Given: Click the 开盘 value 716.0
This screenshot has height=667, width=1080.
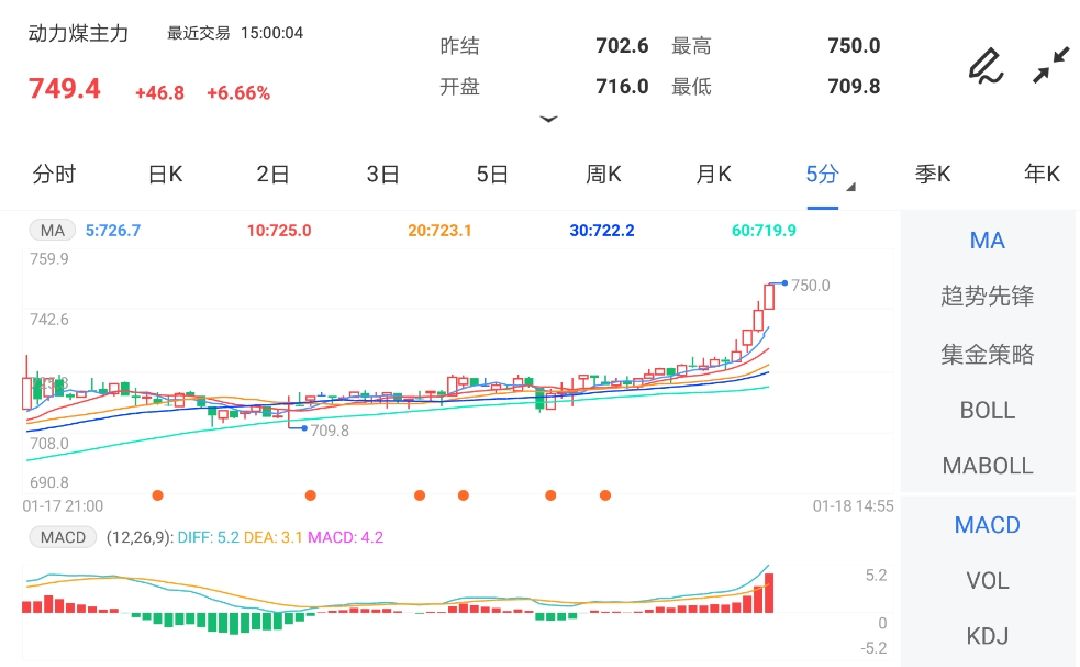Looking at the screenshot, I should point(622,86).
